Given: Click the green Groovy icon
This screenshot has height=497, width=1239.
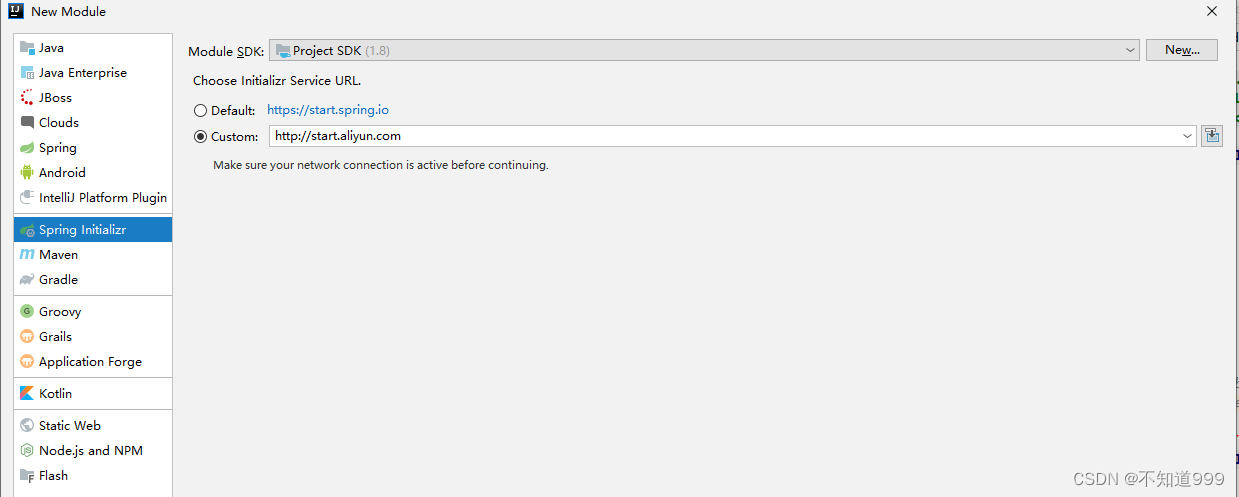Looking at the screenshot, I should 27,312.
